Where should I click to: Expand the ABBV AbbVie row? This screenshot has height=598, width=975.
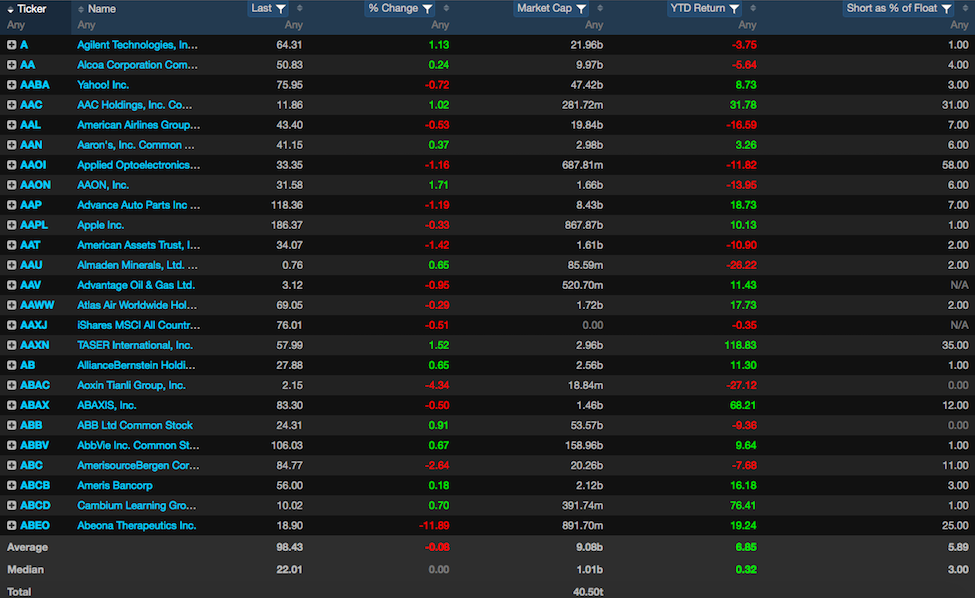click(x=11, y=445)
